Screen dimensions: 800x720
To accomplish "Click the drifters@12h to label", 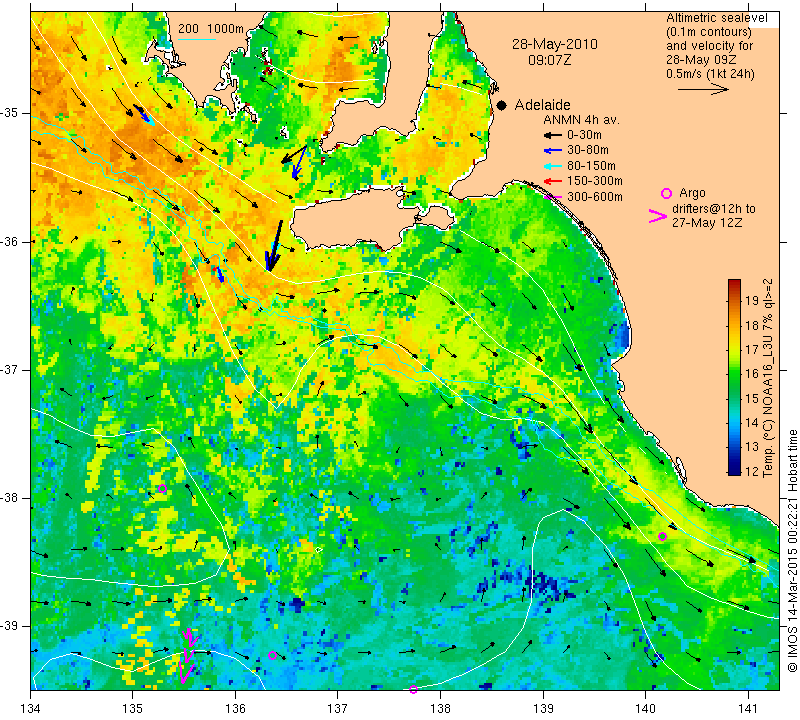I will (x=714, y=209).
